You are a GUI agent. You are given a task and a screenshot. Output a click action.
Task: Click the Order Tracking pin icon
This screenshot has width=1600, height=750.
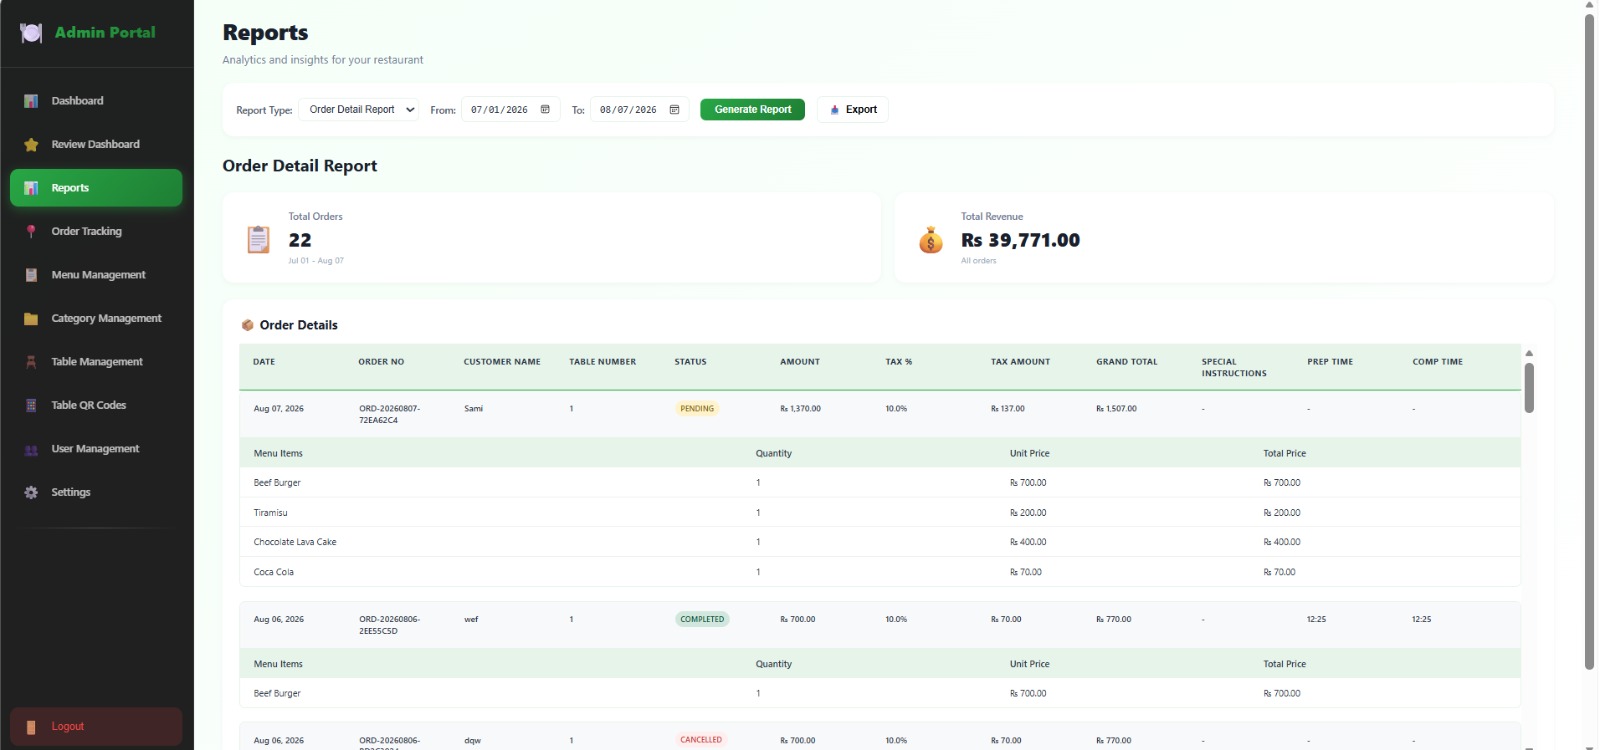point(31,231)
